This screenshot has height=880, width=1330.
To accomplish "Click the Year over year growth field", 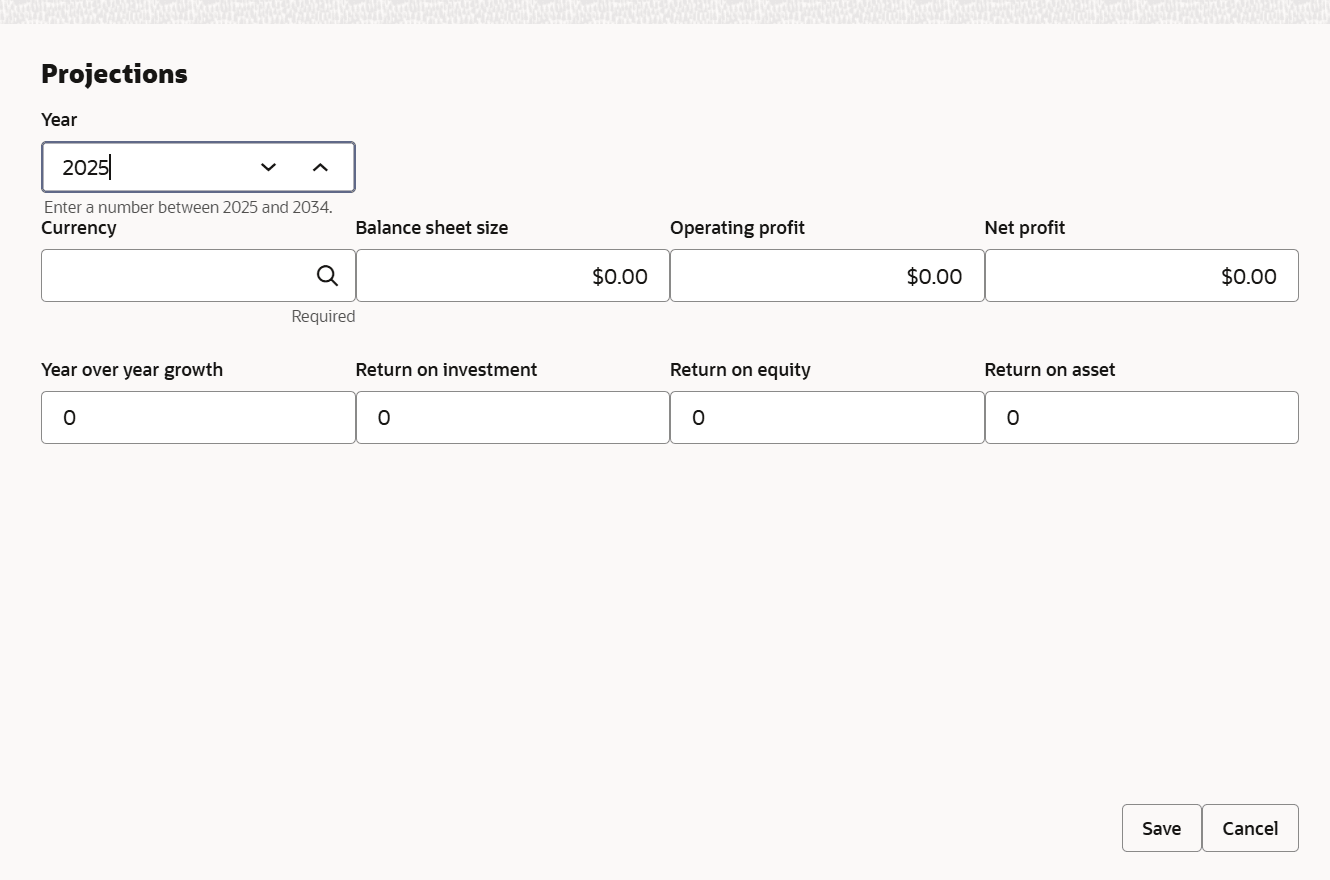I will tap(198, 418).
